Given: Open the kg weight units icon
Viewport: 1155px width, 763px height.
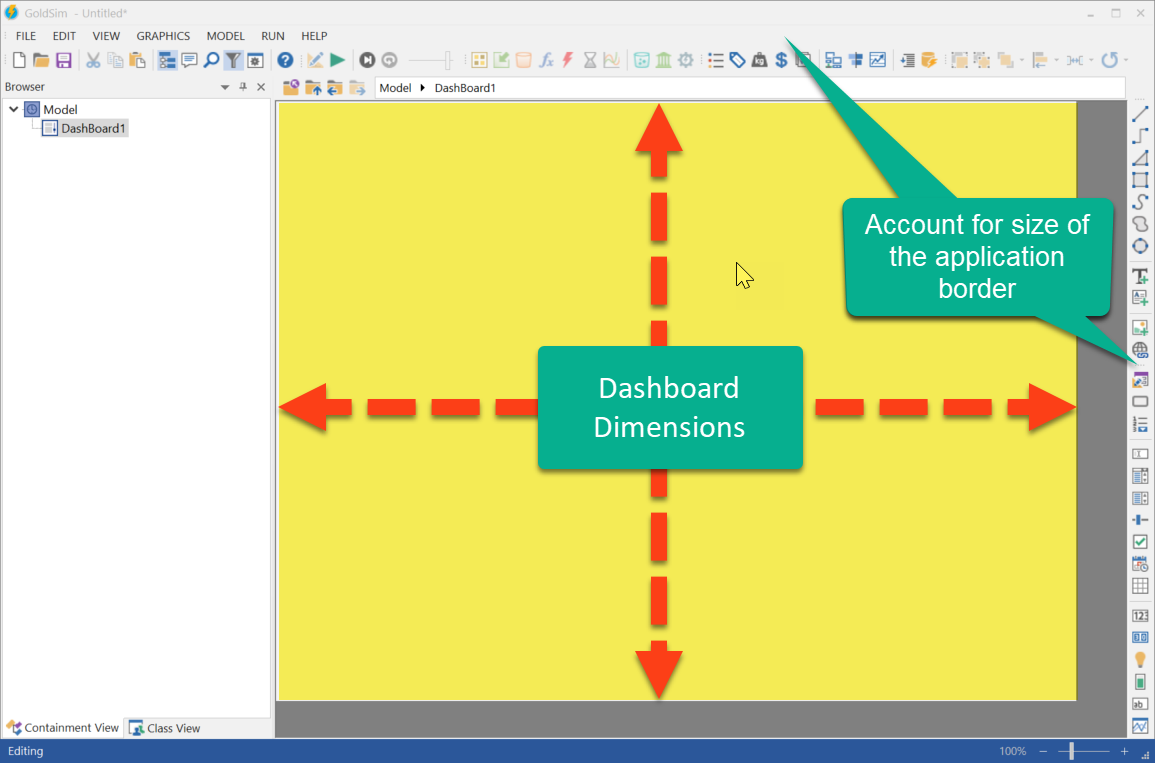Looking at the screenshot, I should pos(759,60).
